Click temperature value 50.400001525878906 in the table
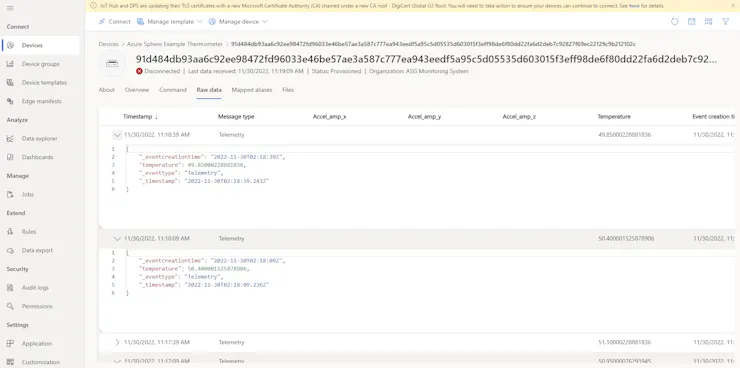 click(626, 239)
